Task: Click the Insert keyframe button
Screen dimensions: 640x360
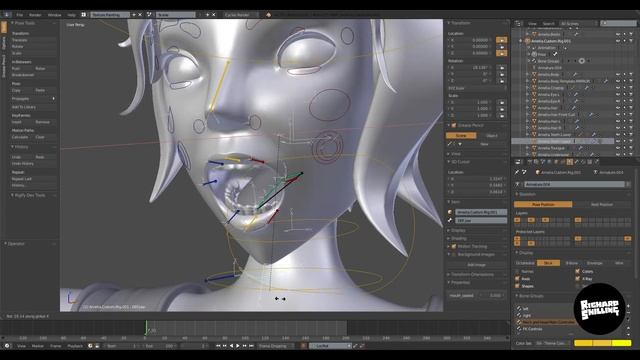Action: (21, 122)
